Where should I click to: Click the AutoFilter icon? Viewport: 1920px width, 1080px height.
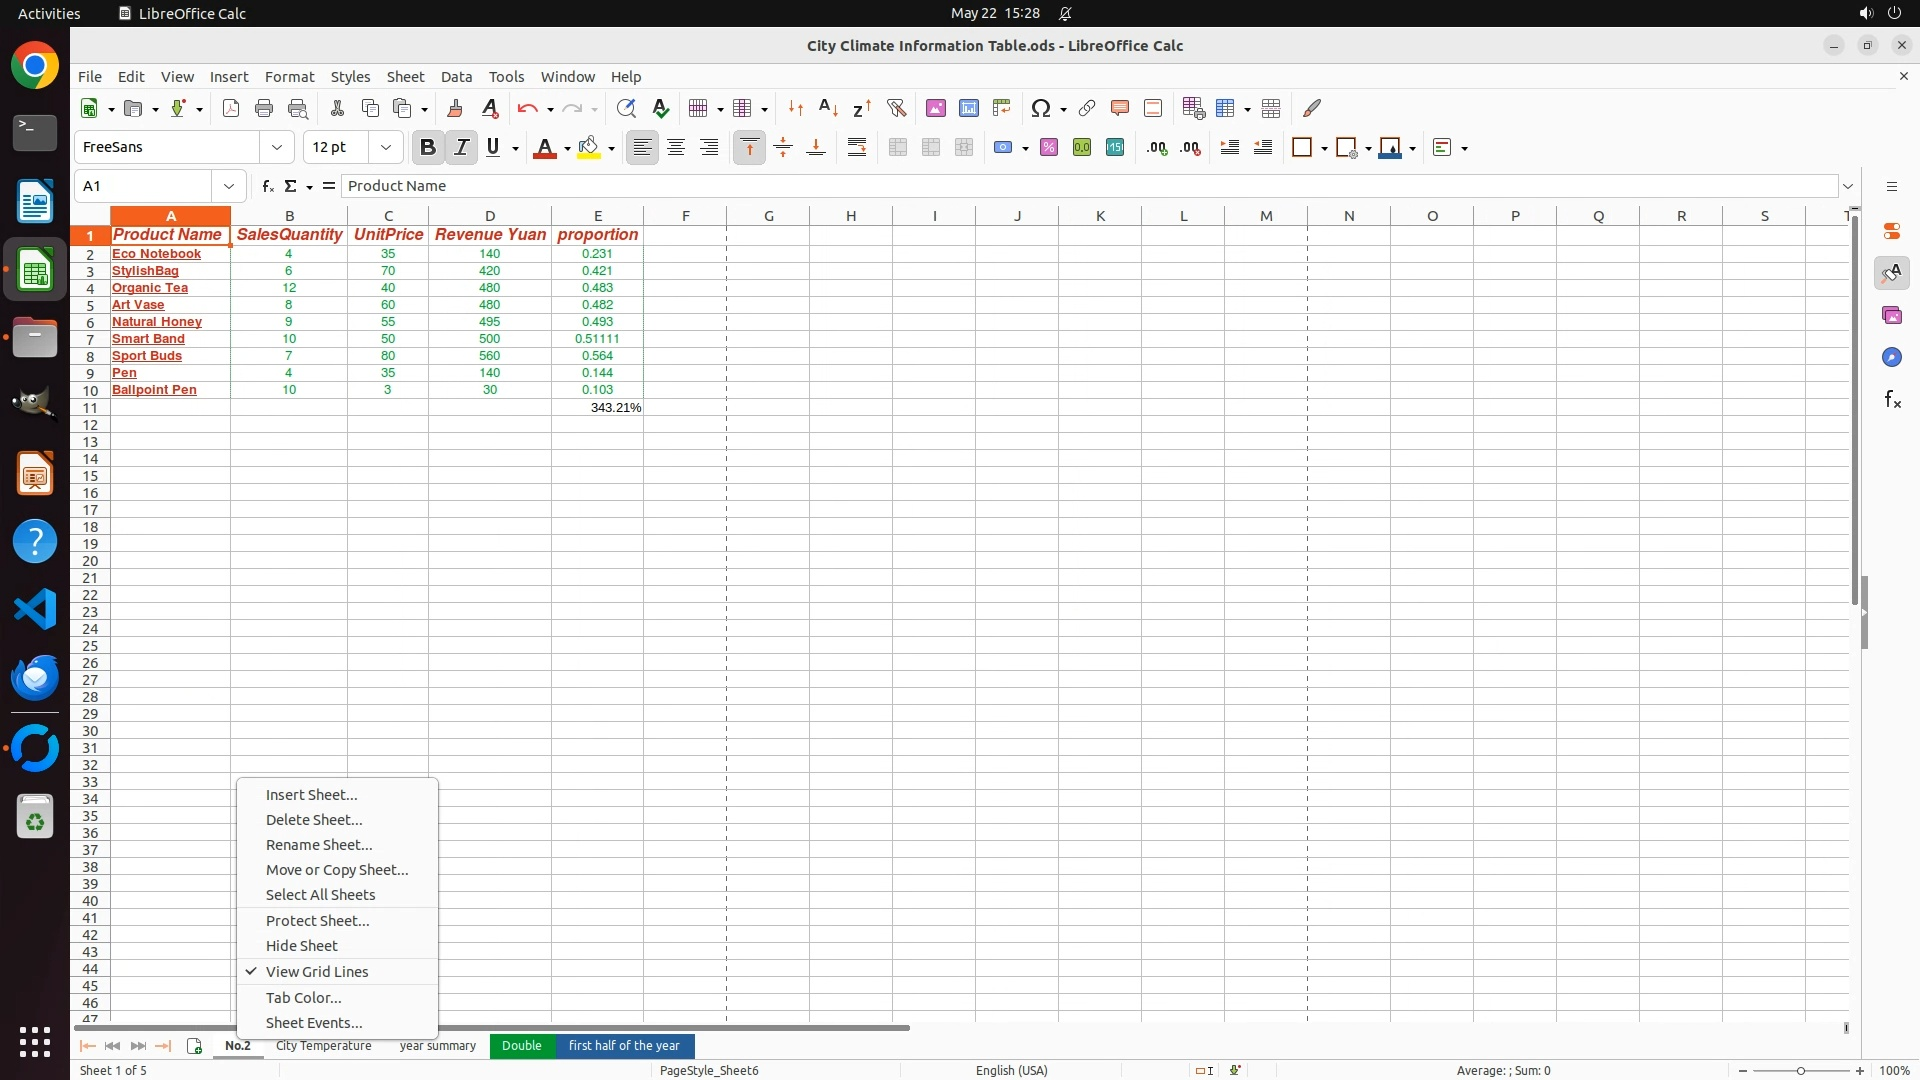coord(896,108)
